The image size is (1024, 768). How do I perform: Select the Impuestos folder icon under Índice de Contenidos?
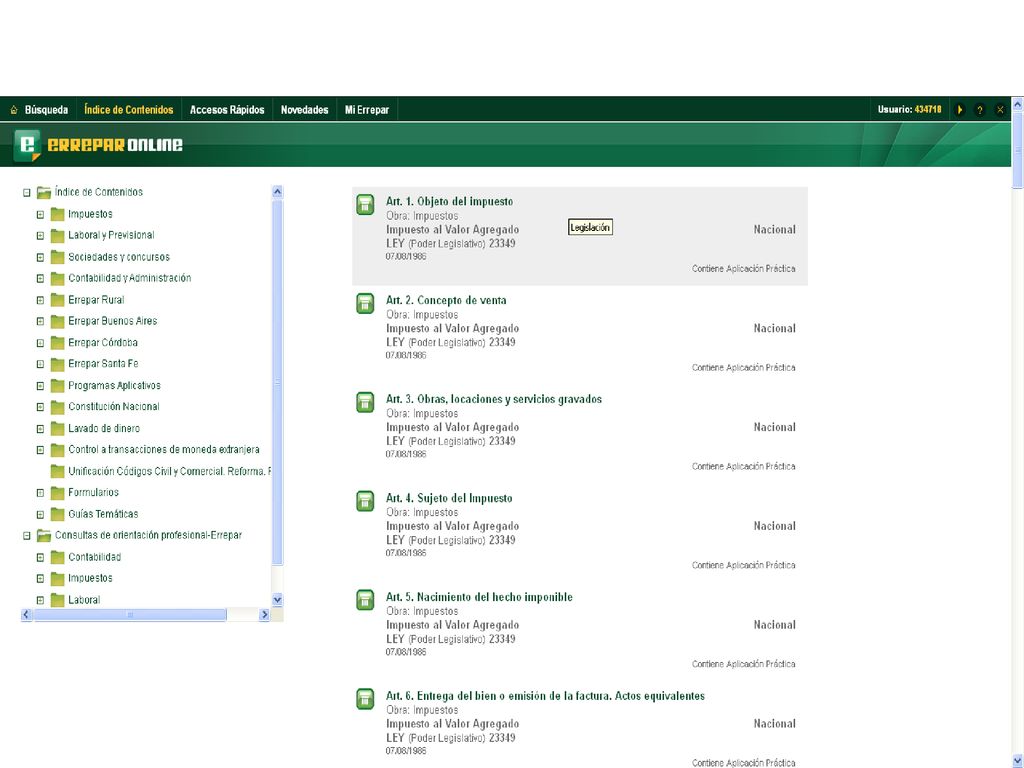(x=57, y=214)
